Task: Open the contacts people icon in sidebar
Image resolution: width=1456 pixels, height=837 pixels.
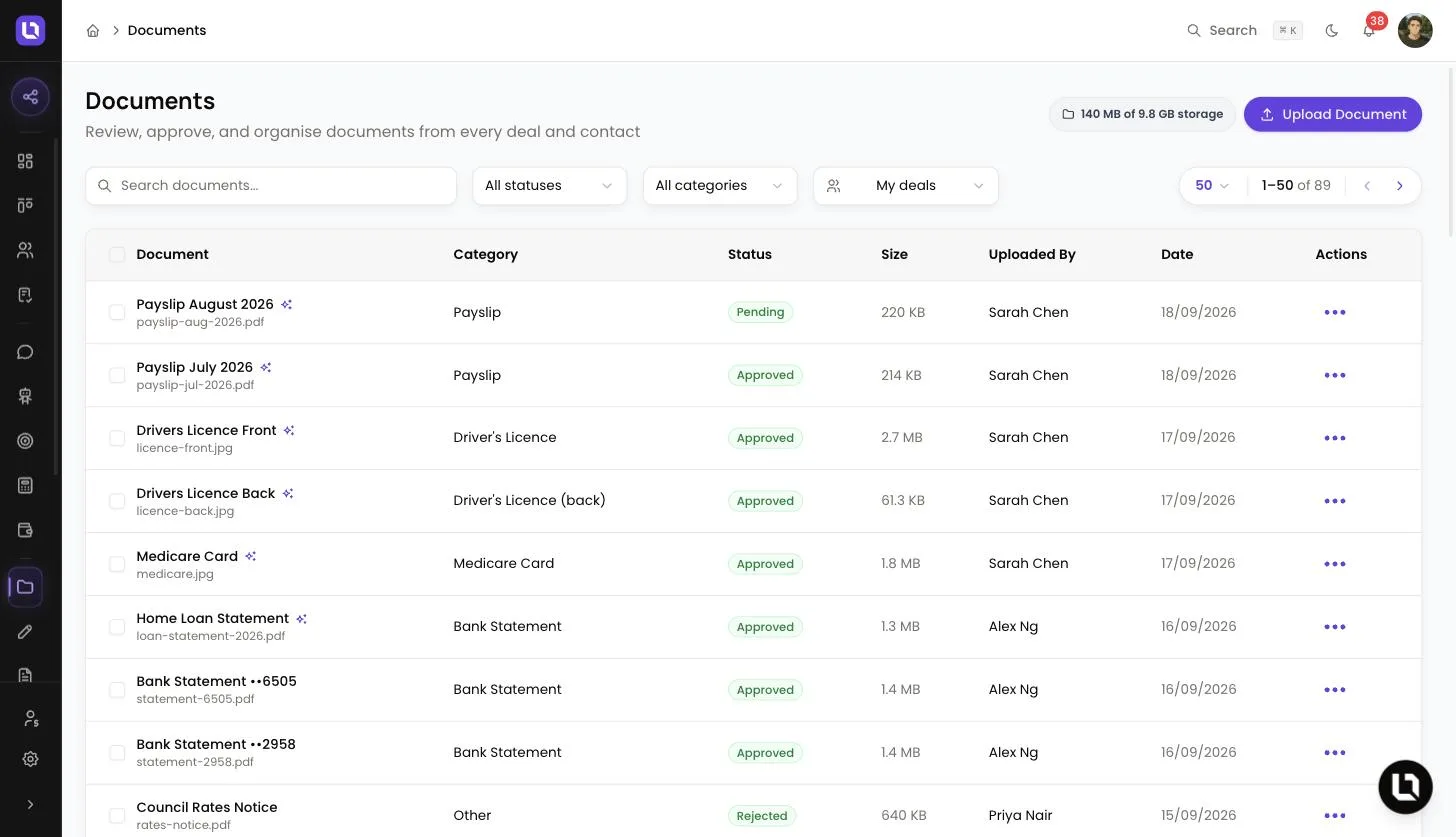Action: [x=26, y=250]
